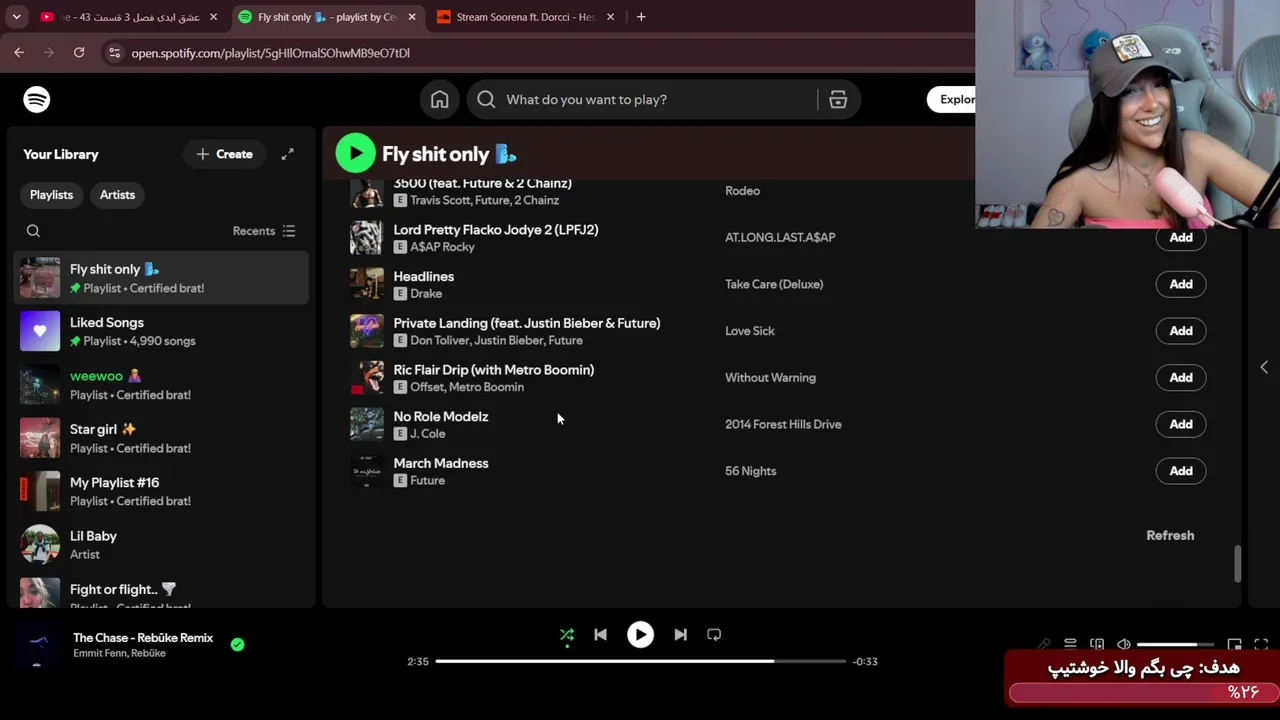Switch to the Stream Soorena SoundCloud tab
The image size is (1280, 720).
click(526, 17)
